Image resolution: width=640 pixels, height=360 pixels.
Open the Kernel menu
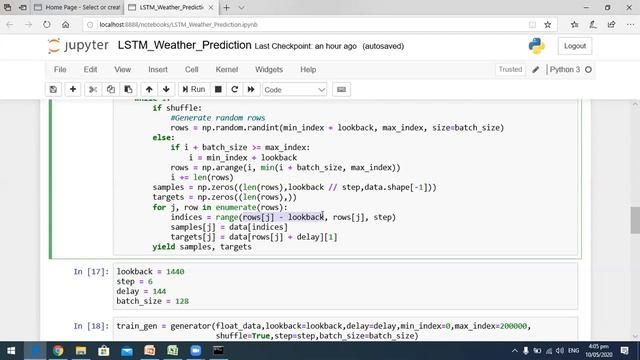(227, 69)
